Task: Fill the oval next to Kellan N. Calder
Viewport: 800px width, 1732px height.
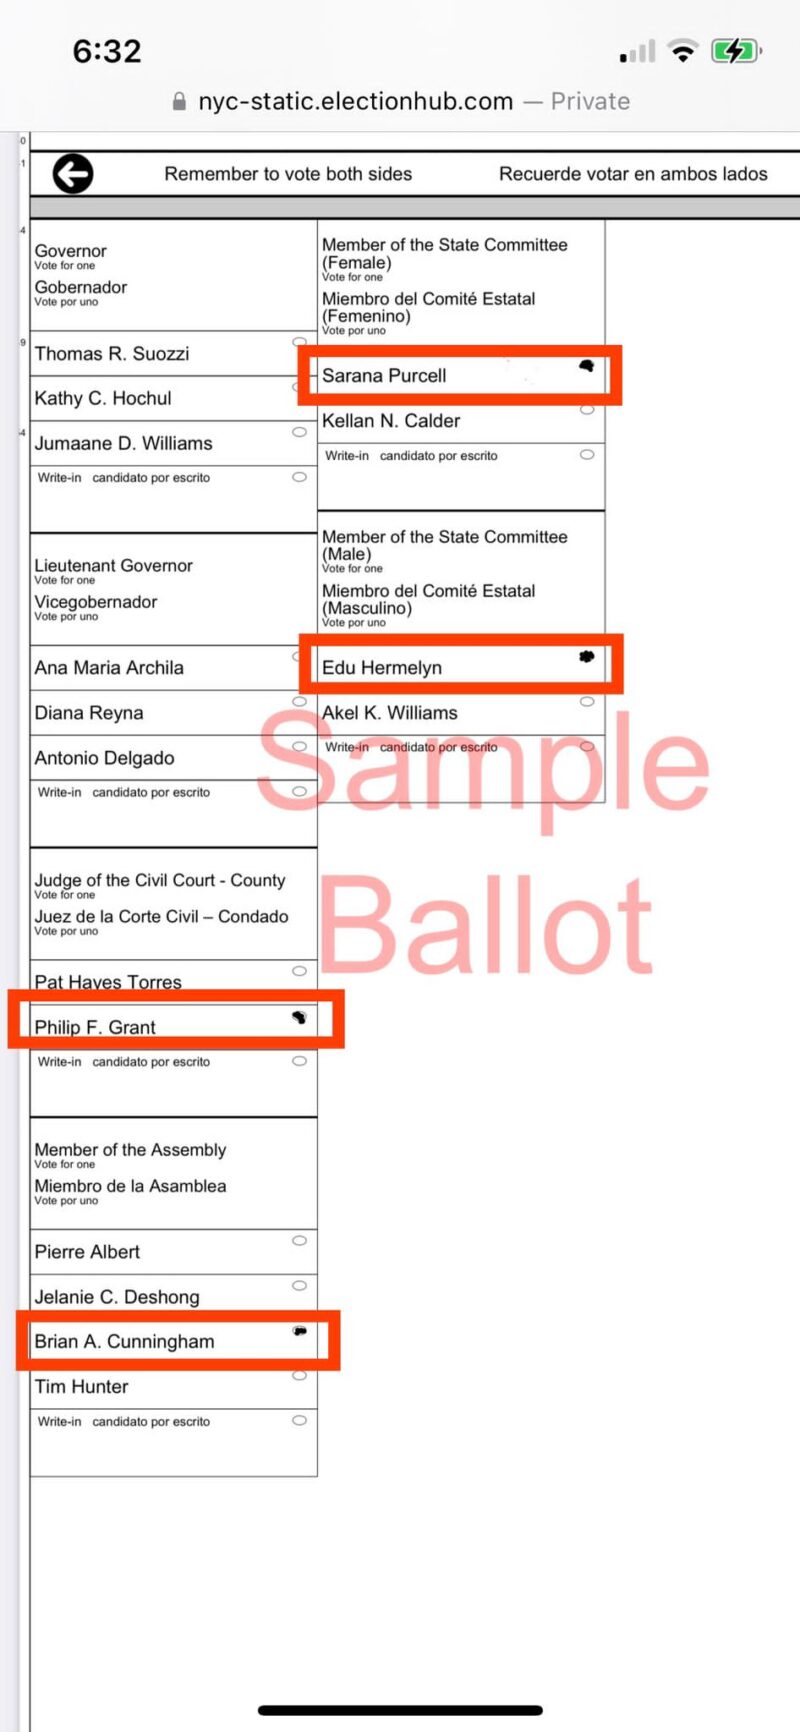Action: click(587, 409)
